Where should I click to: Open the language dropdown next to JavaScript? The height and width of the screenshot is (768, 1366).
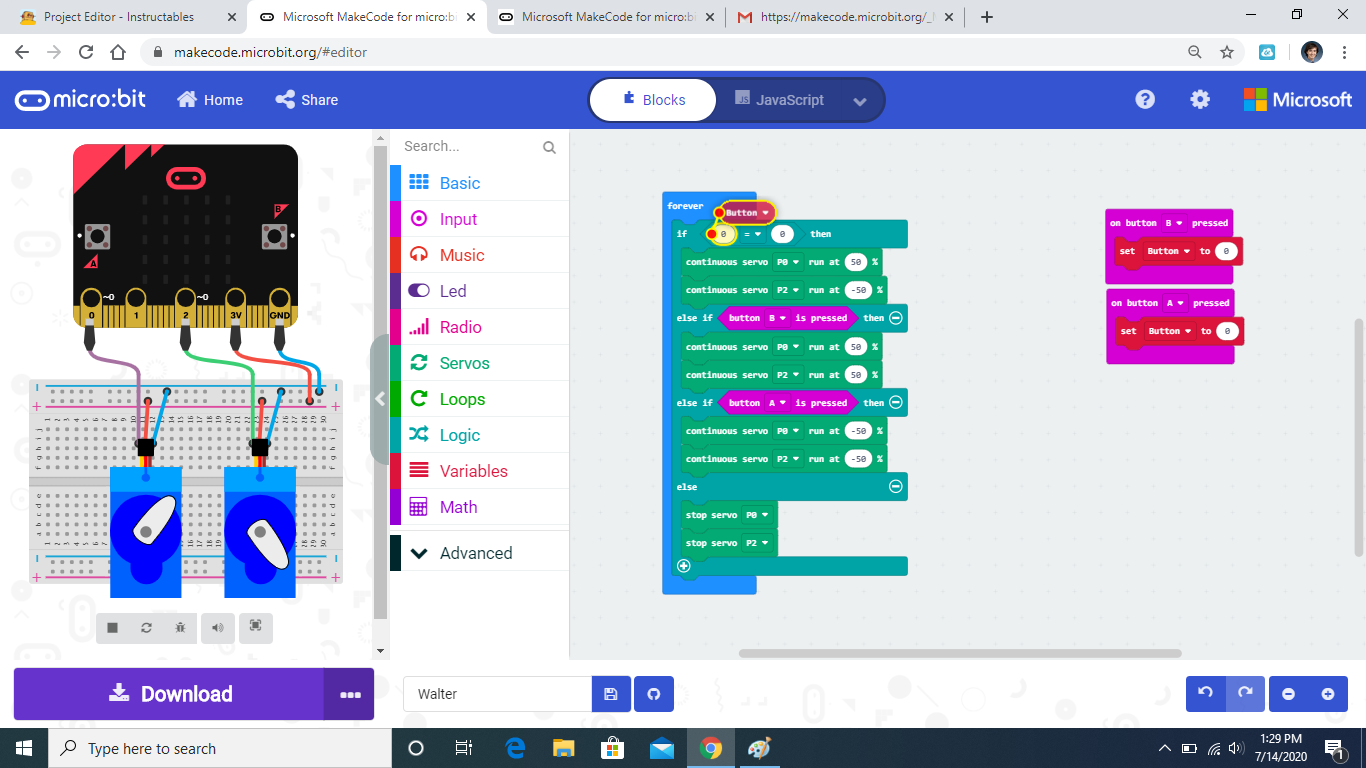[860, 100]
